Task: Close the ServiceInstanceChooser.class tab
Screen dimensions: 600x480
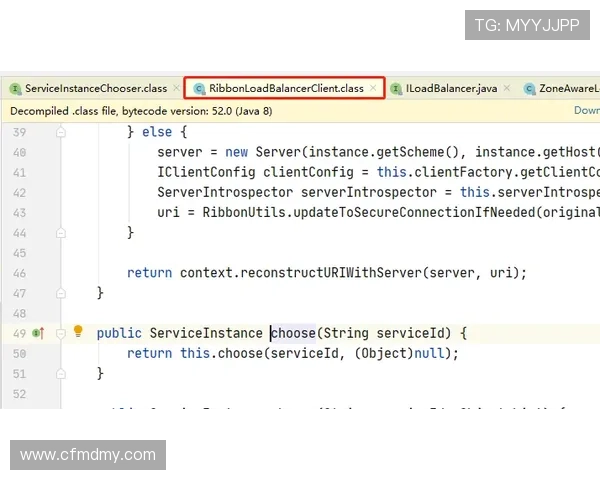Action: 176,88
